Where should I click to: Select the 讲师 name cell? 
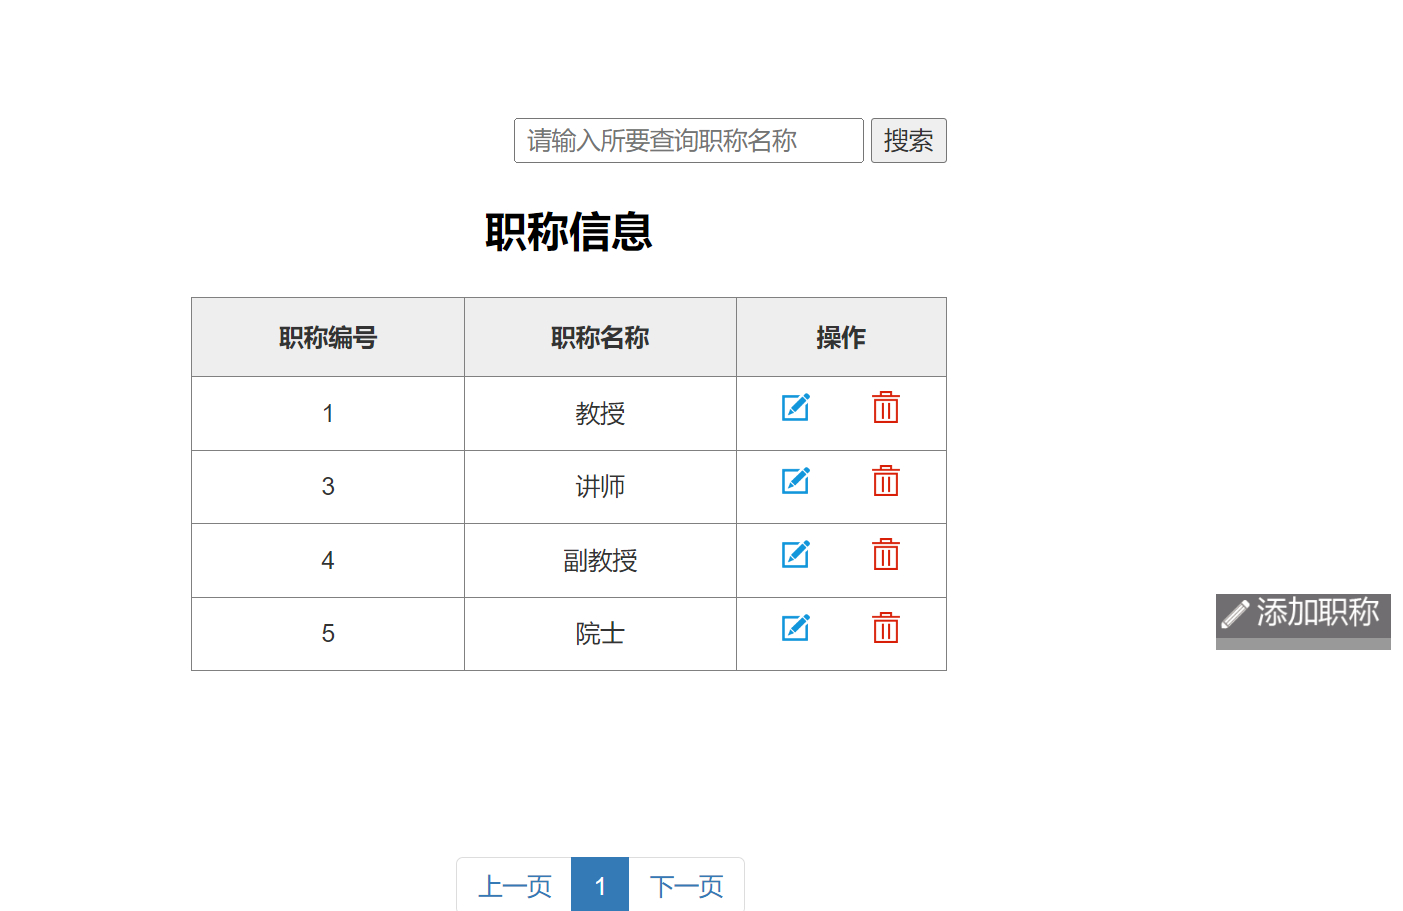(x=600, y=487)
